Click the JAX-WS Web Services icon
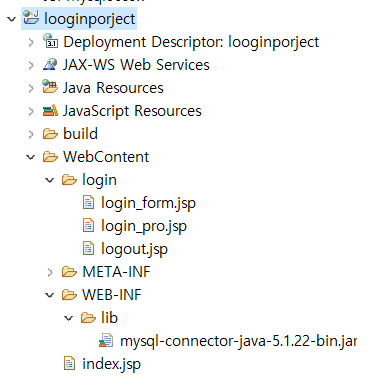 pyautogui.click(x=50, y=64)
